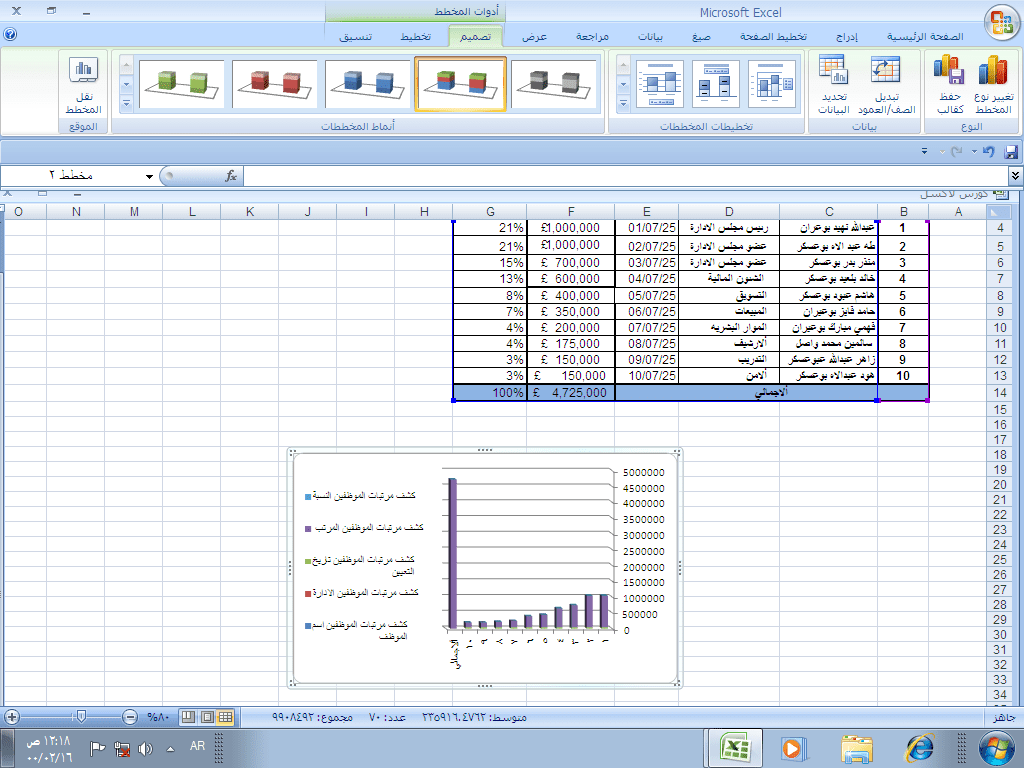Expand the chart layouts gallery
This screenshot has width=1024, height=768.
click(x=623, y=103)
